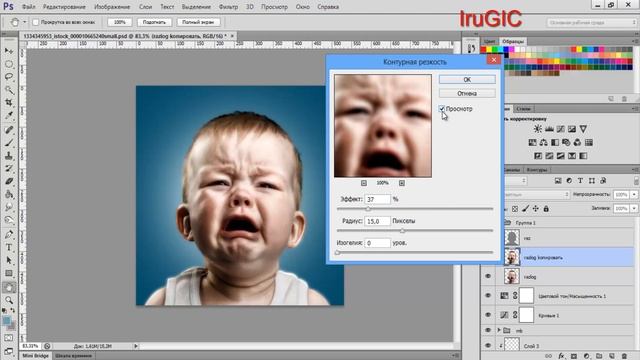The height and width of the screenshot is (360, 640).
Task: Select the Lasso tool
Action: pyautogui.click(x=9, y=77)
